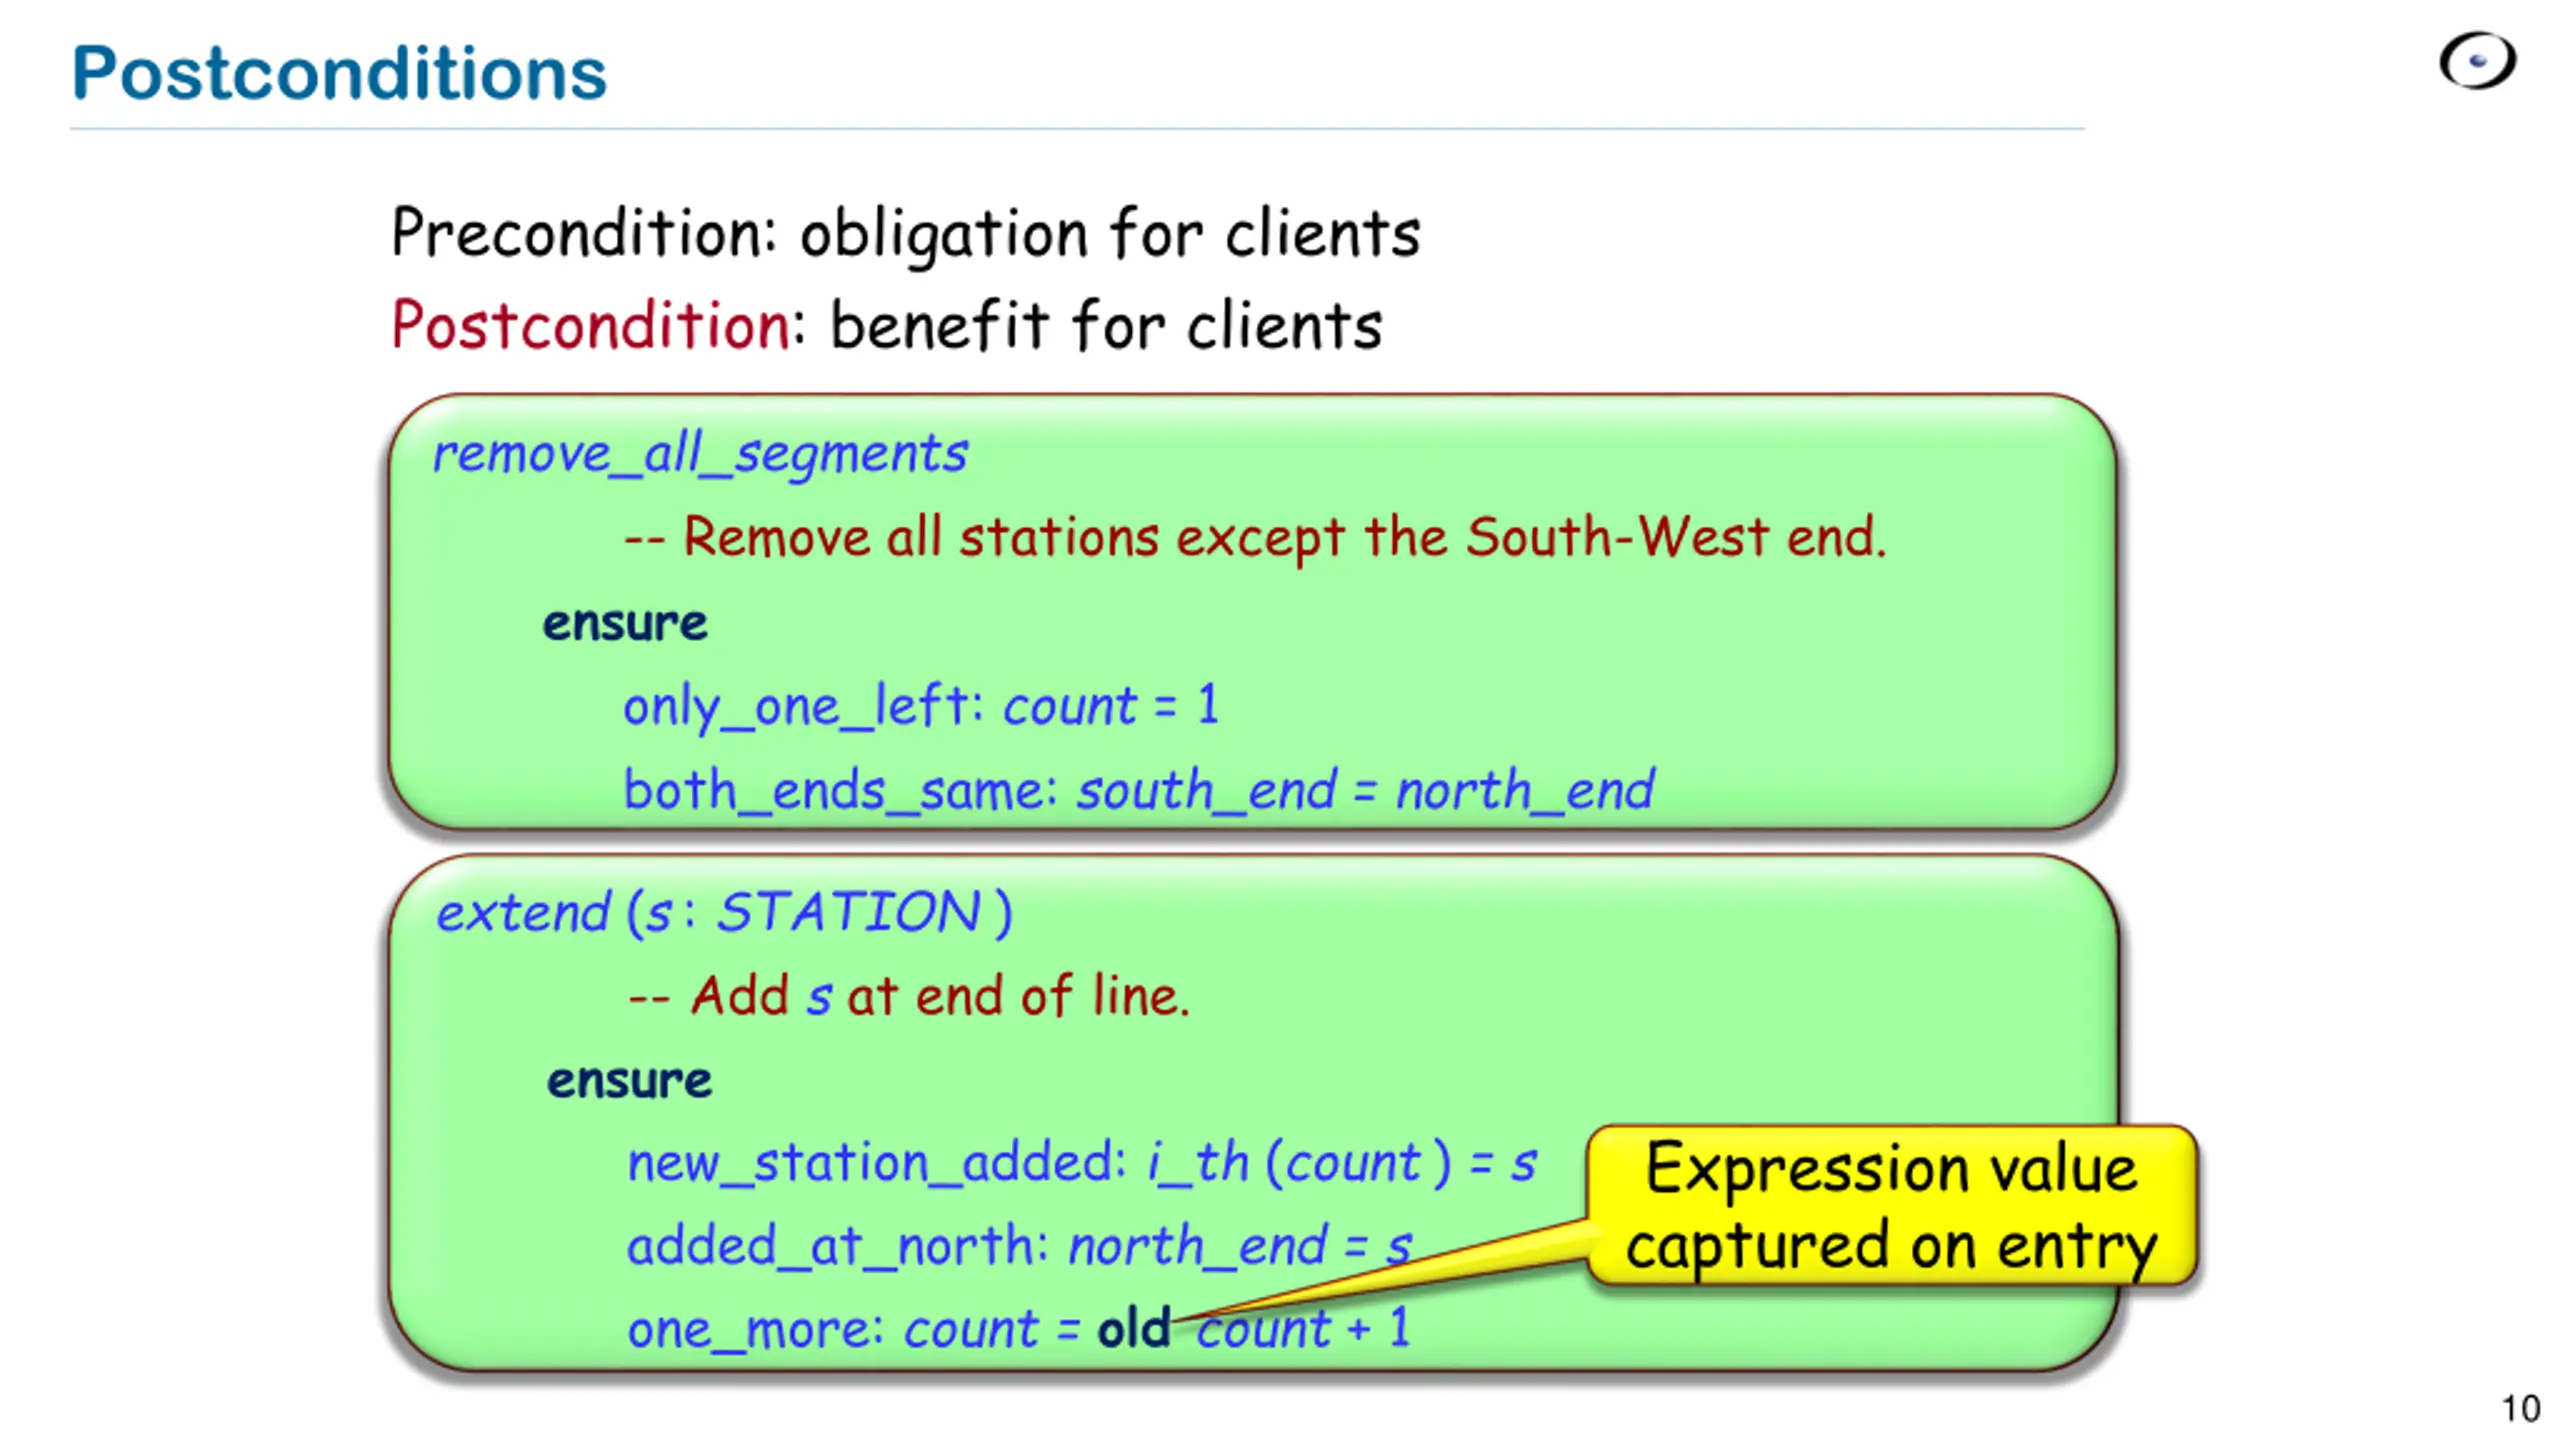The image size is (2560, 1440).
Task: Click the Precondition obligation text line
Action: pyautogui.click(x=905, y=233)
